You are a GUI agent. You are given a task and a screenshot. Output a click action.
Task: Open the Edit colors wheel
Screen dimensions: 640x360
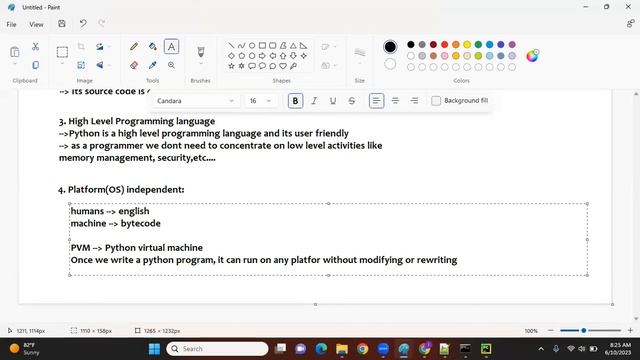pos(532,56)
